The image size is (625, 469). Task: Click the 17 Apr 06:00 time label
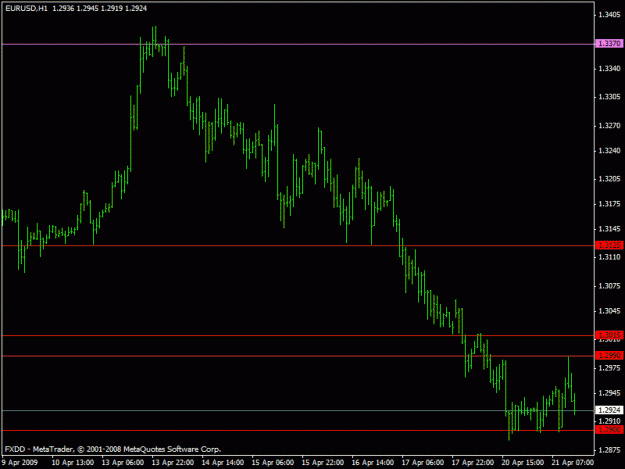tap(423, 462)
